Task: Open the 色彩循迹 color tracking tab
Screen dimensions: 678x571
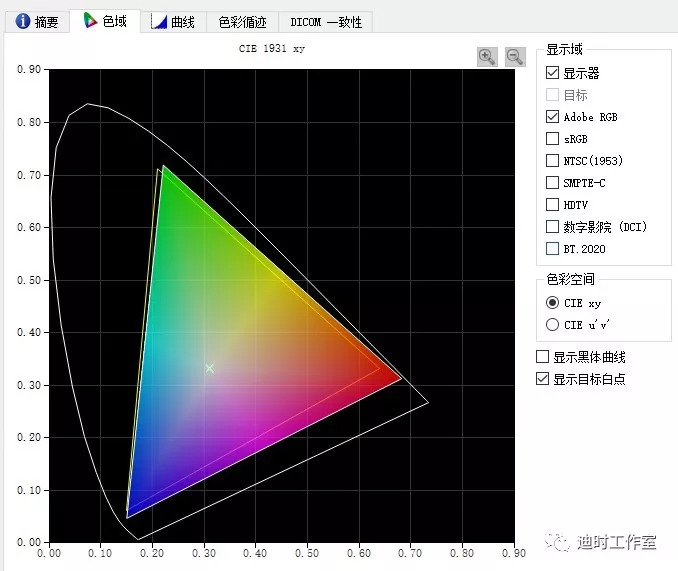Action: (242, 22)
